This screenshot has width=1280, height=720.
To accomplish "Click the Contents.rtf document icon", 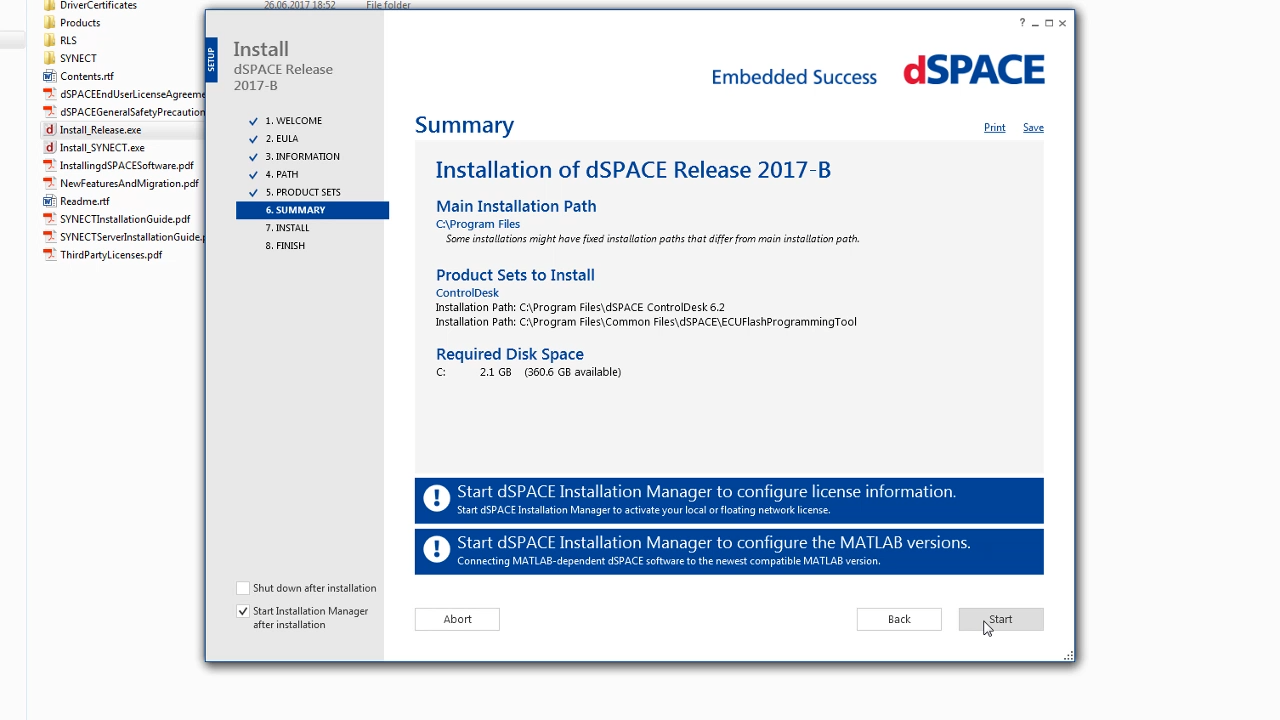I will coord(49,76).
